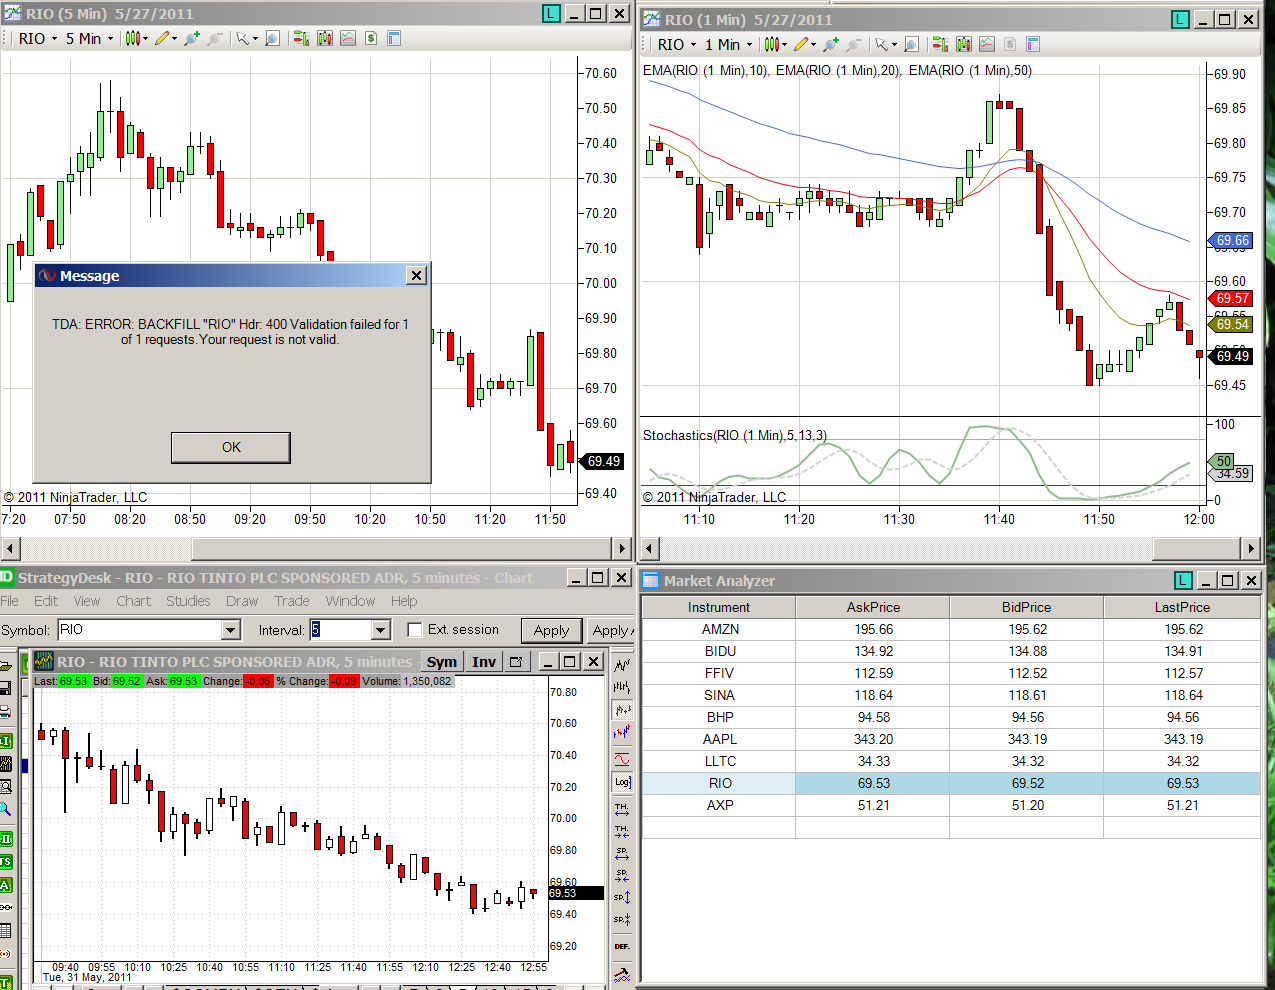The height and width of the screenshot is (990, 1275).
Task: Sort Market Analyzer by Instrument column
Action: 719,607
